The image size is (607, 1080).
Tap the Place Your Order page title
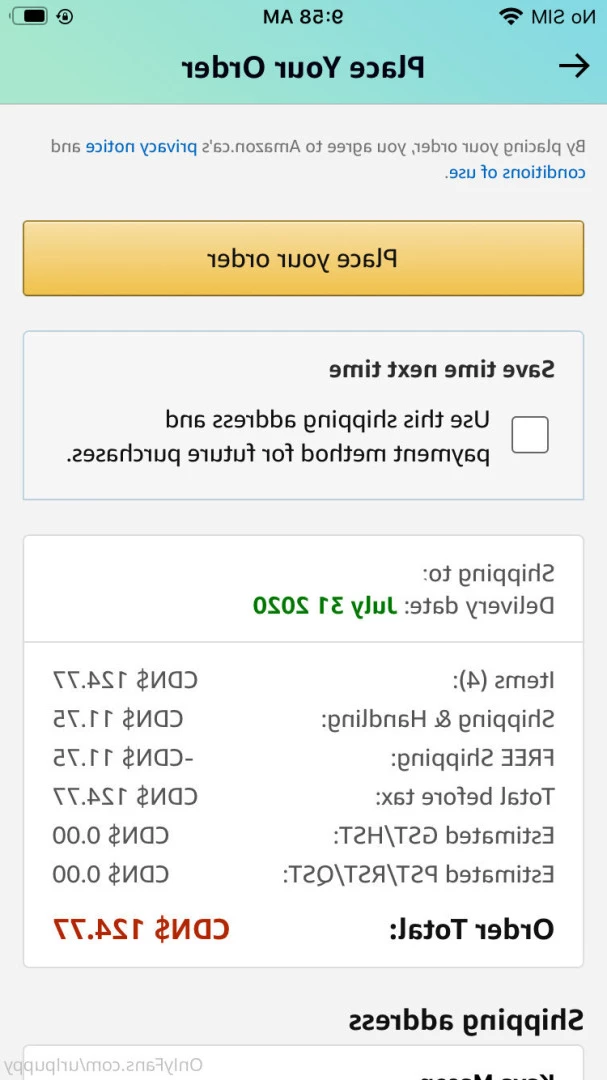tap(303, 68)
